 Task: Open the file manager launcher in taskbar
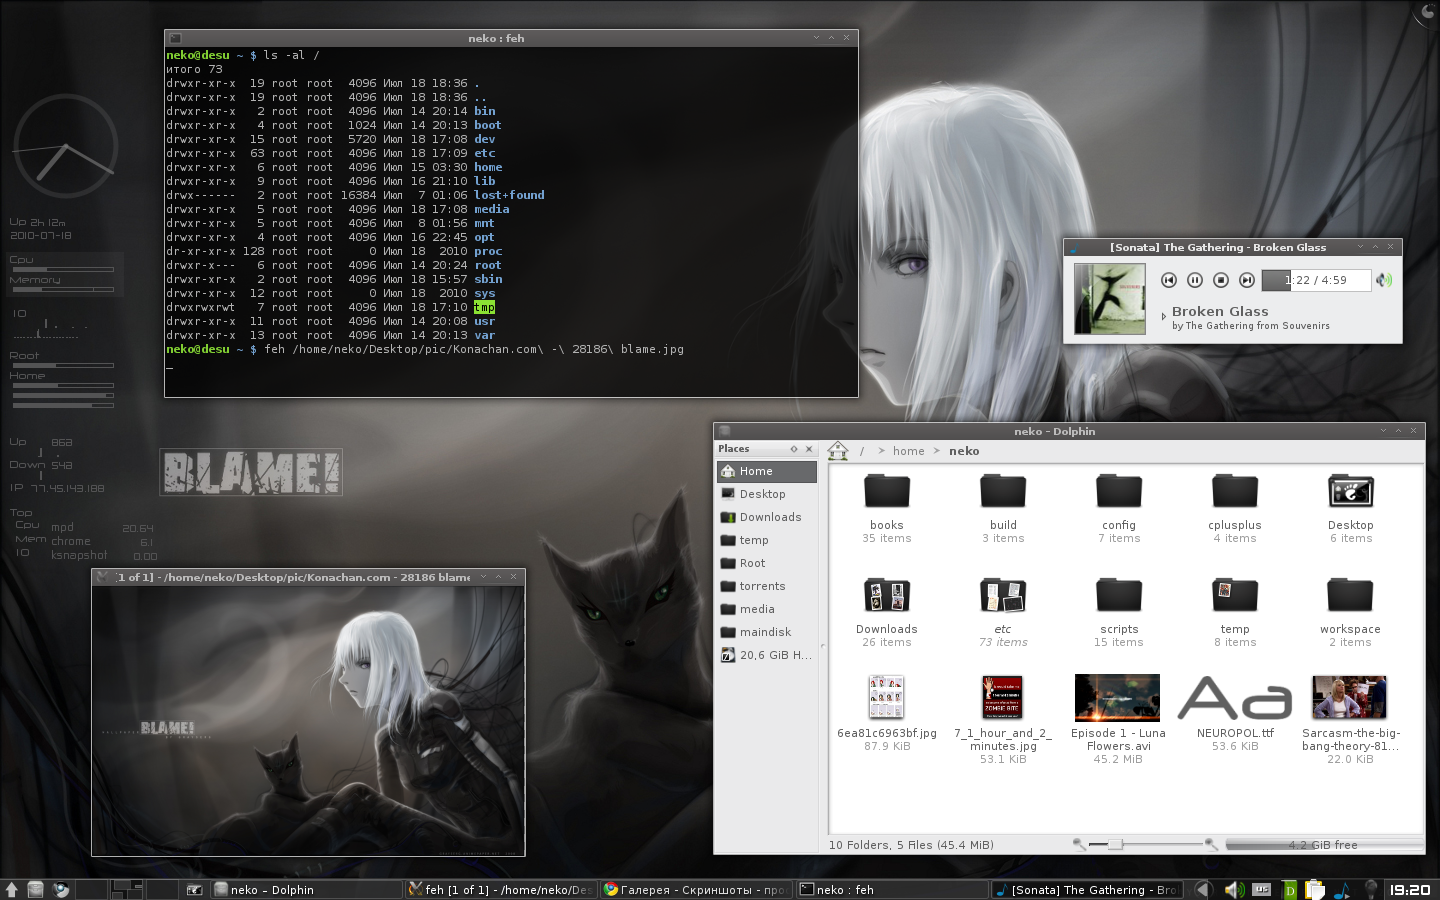(x=36, y=889)
